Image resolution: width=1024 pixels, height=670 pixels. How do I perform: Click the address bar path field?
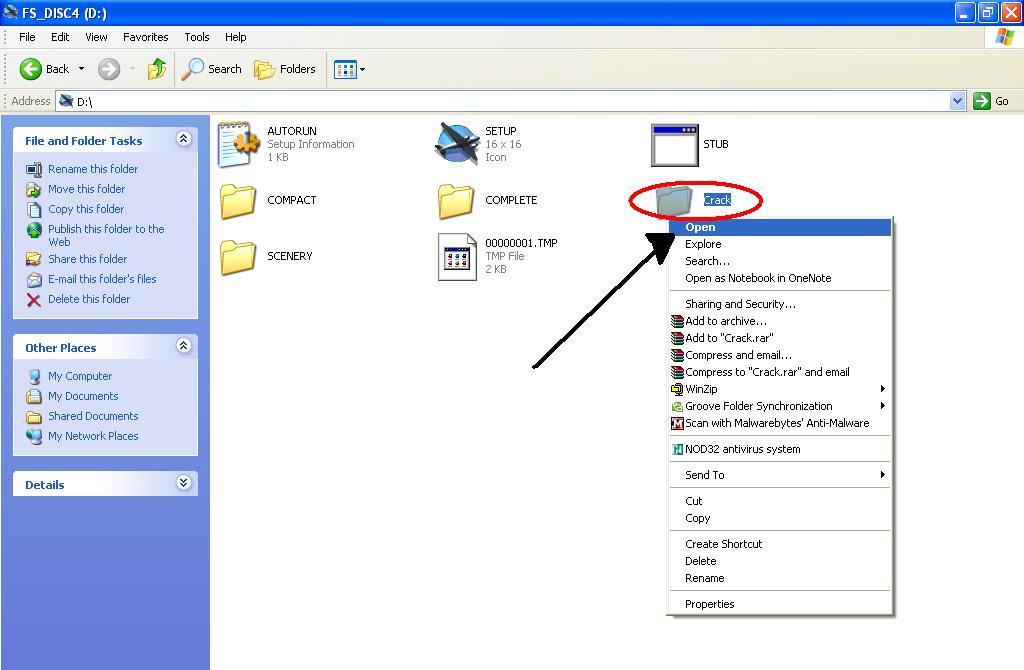coord(500,101)
